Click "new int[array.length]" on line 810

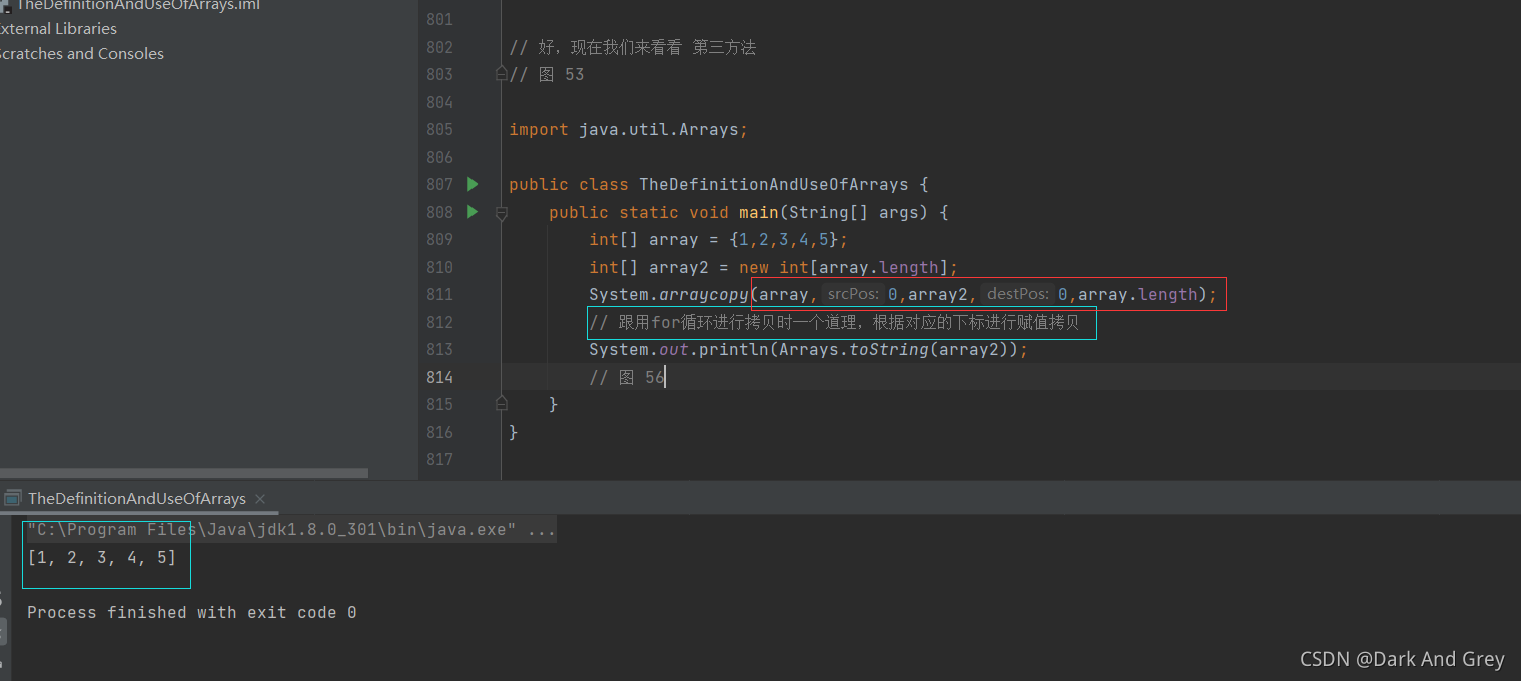844,267
